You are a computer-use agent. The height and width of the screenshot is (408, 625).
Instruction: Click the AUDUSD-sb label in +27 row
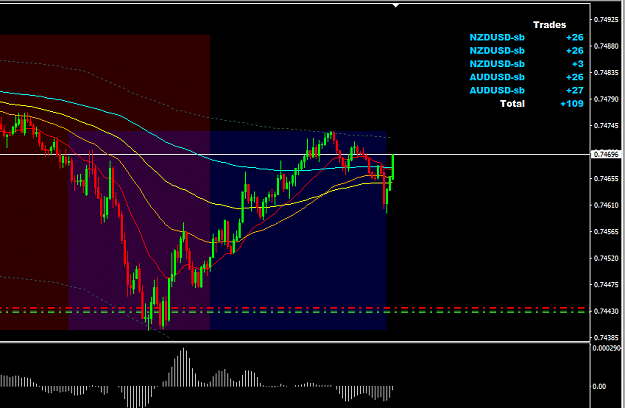coord(497,90)
